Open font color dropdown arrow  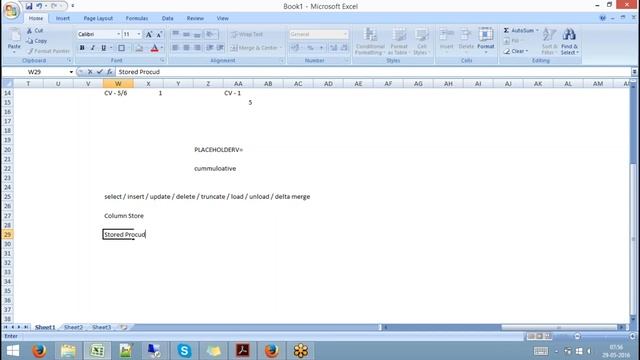pos(162,48)
